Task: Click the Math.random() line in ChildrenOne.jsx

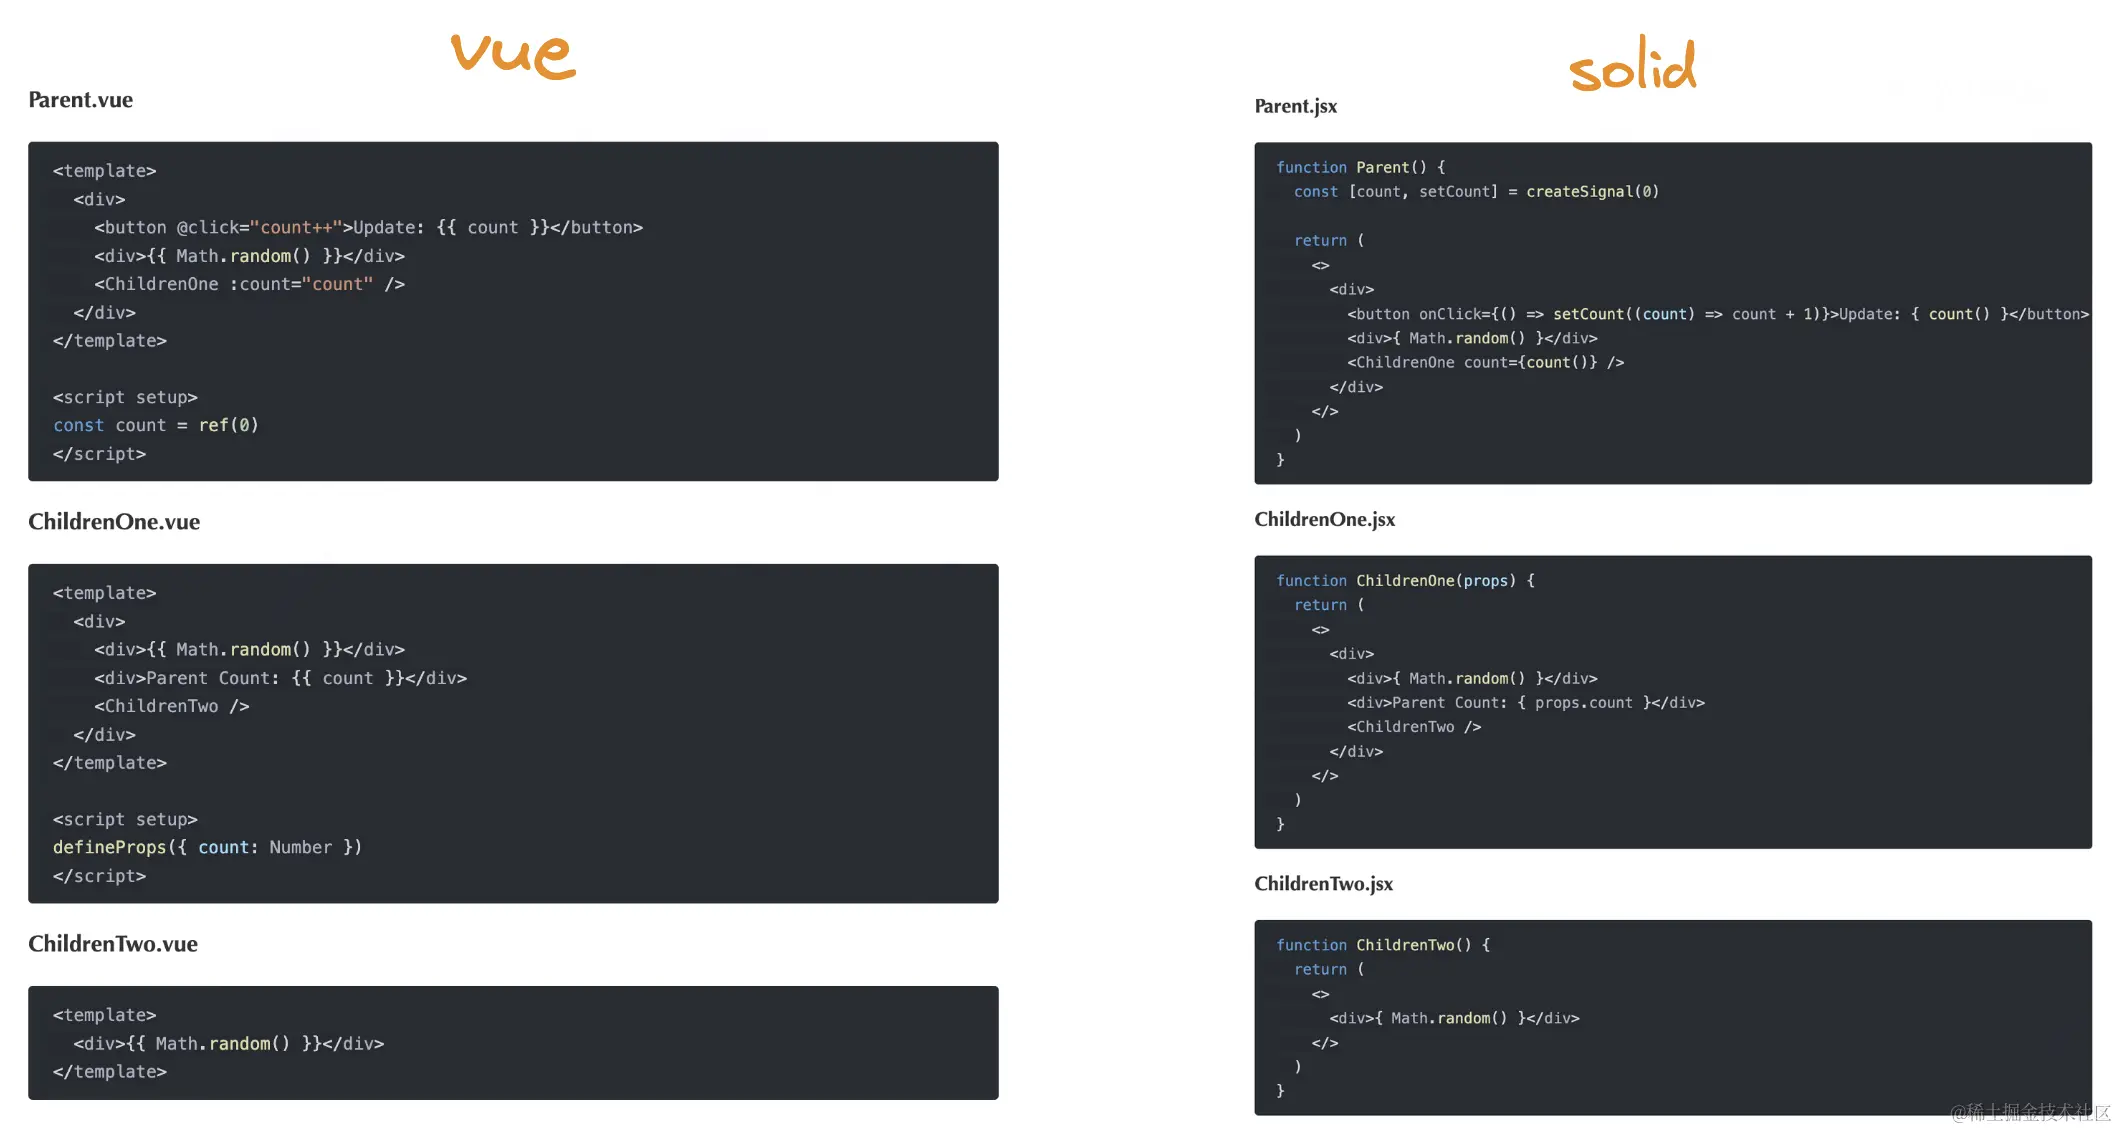Action: pos(1472,678)
